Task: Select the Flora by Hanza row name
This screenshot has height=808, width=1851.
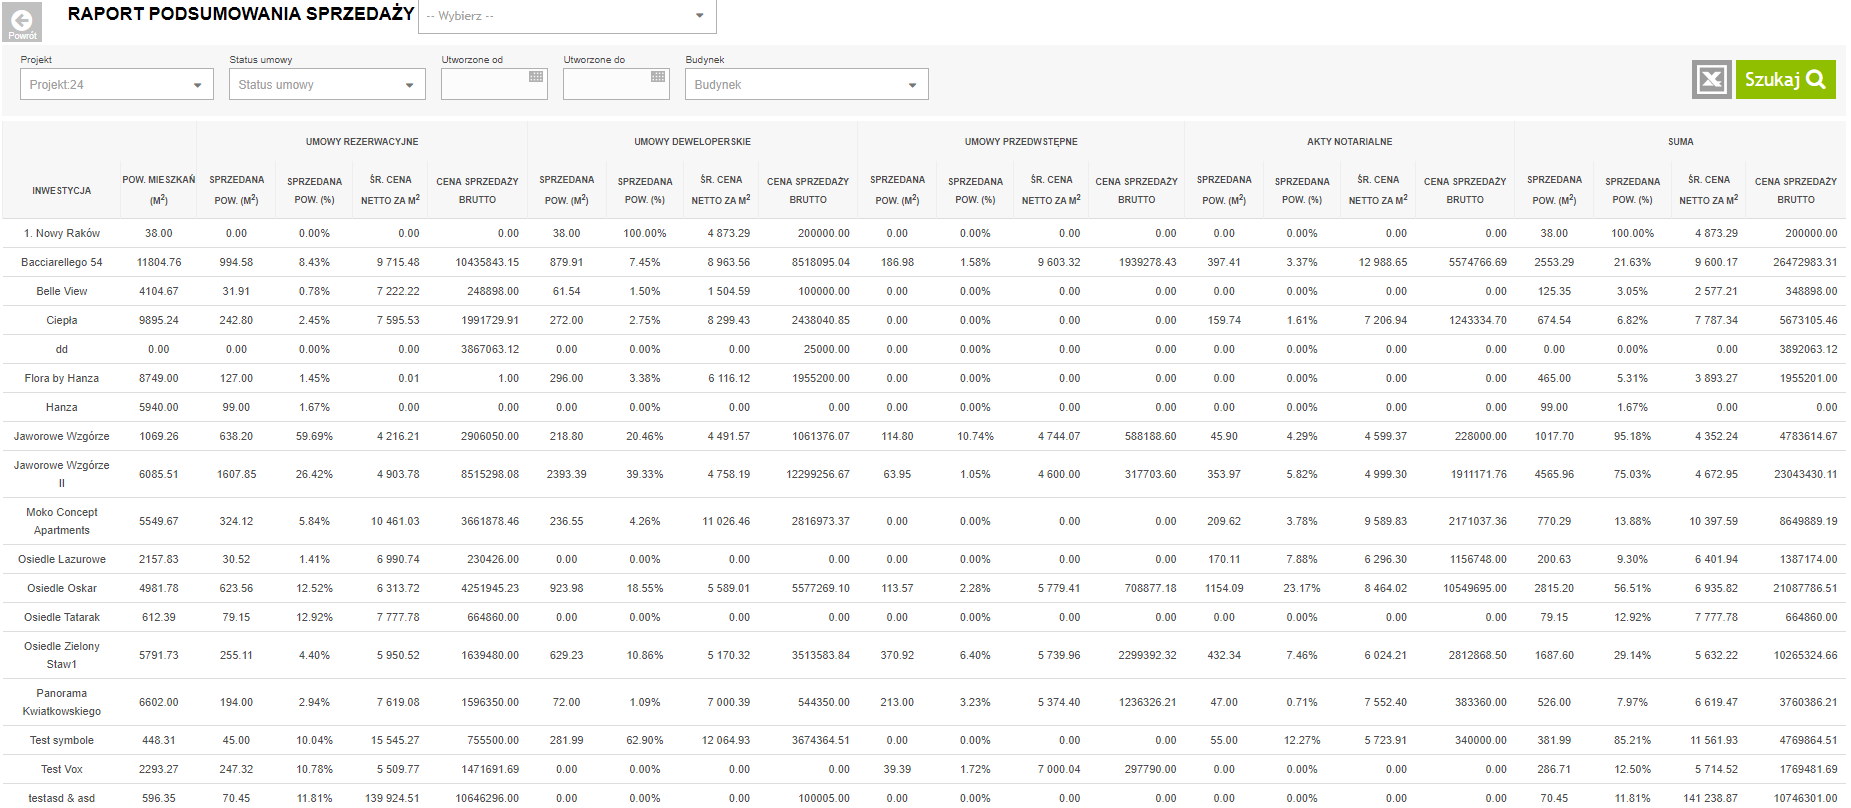Action: [x=62, y=378]
